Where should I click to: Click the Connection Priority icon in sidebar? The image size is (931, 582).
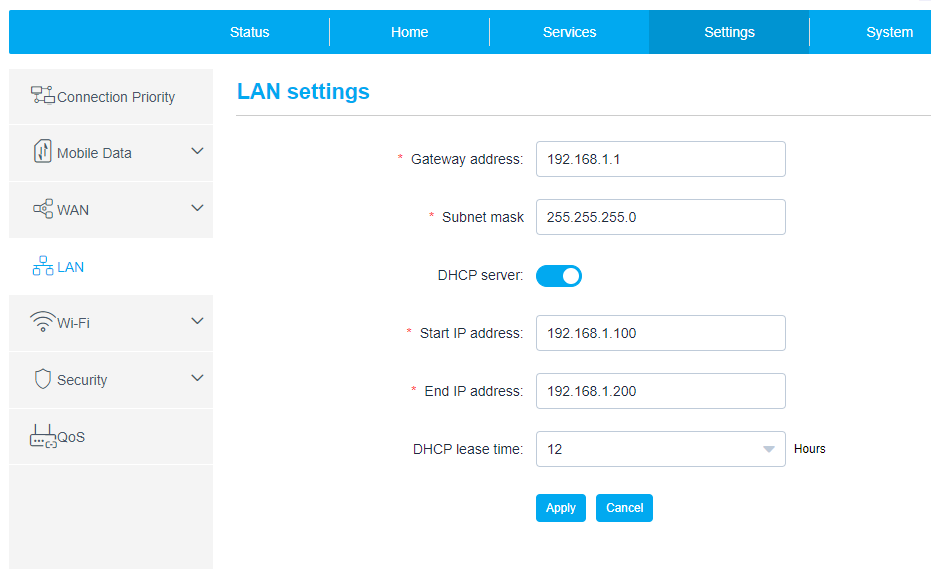[x=43, y=95]
